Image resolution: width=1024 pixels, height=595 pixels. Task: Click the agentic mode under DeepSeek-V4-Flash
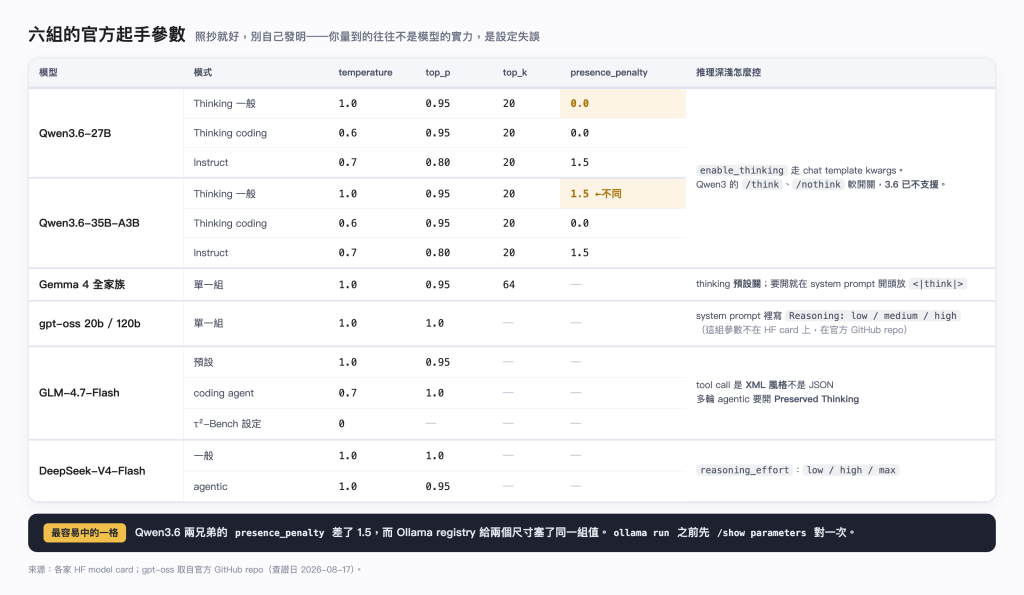point(210,487)
